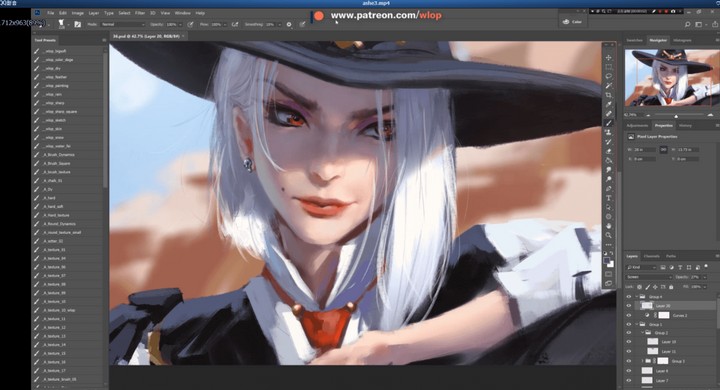
Task: Select the Crop tool
Action: click(608, 95)
